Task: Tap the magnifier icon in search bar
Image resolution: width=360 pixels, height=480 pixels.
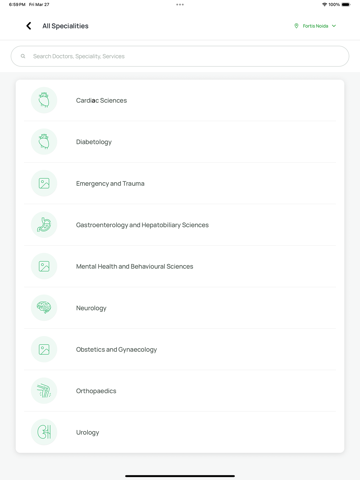Action: (x=23, y=56)
